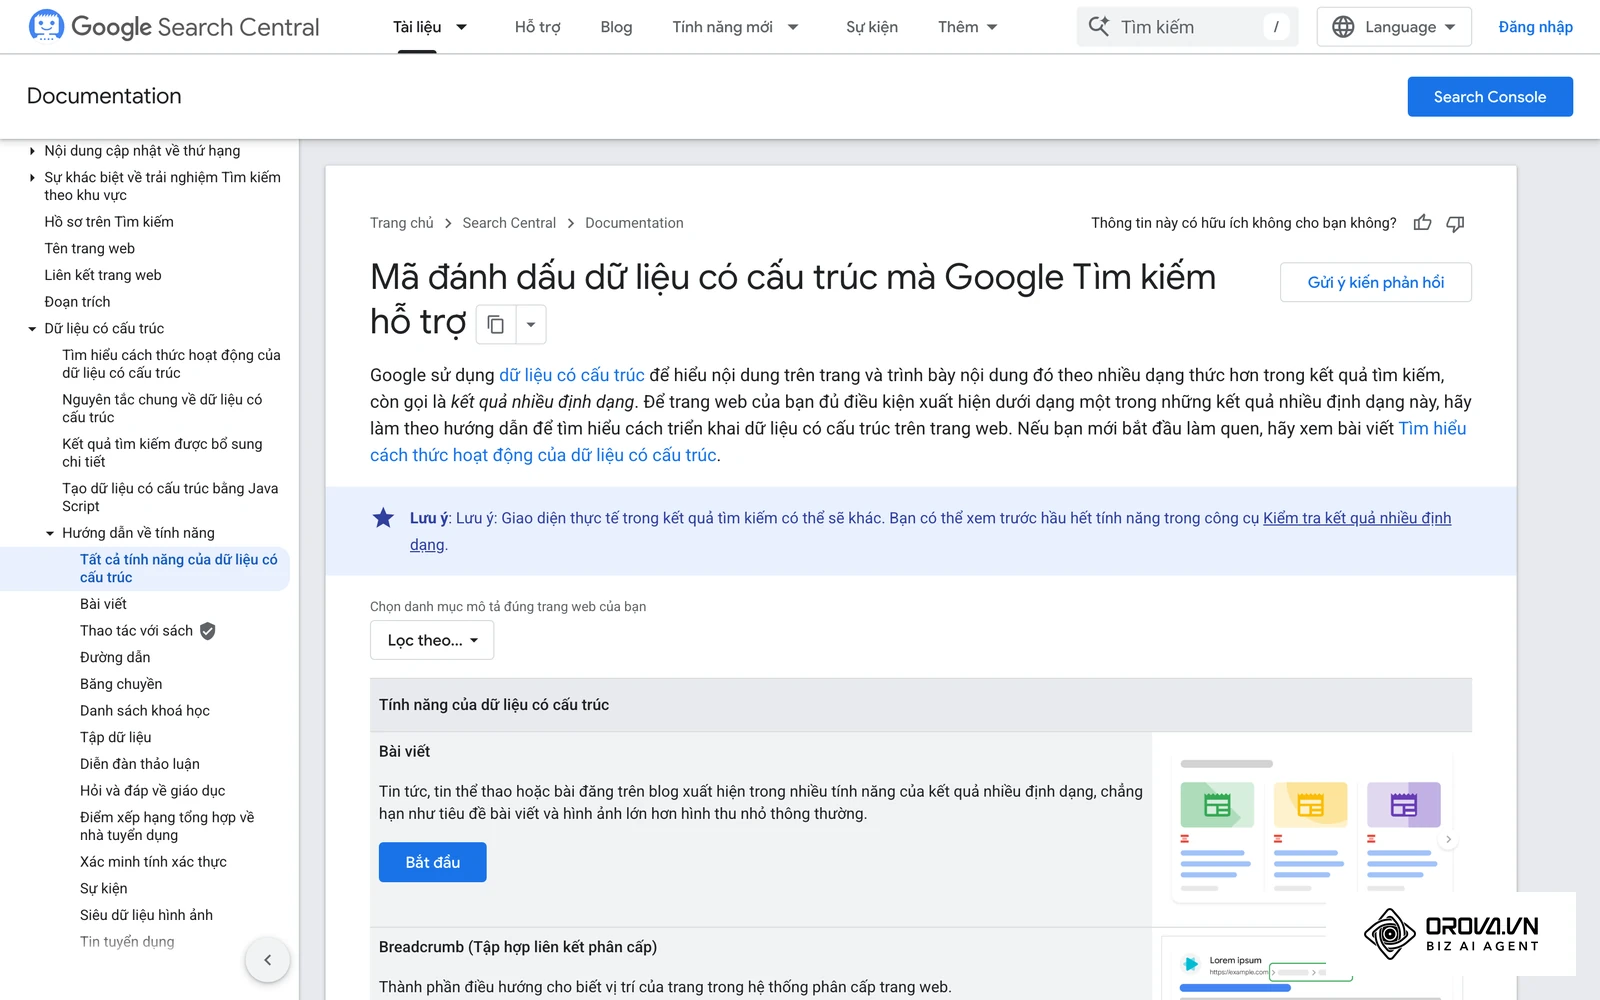Click the thumbs up helpful icon
The image size is (1600, 1000).
click(1422, 223)
